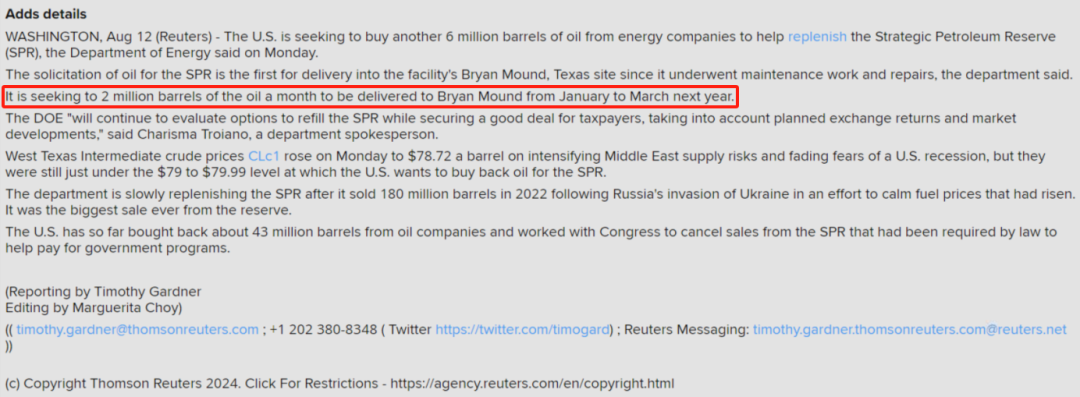Select the 'Adds details' heading
This screenshot has width=1080, height=397.
click(46, 14)
